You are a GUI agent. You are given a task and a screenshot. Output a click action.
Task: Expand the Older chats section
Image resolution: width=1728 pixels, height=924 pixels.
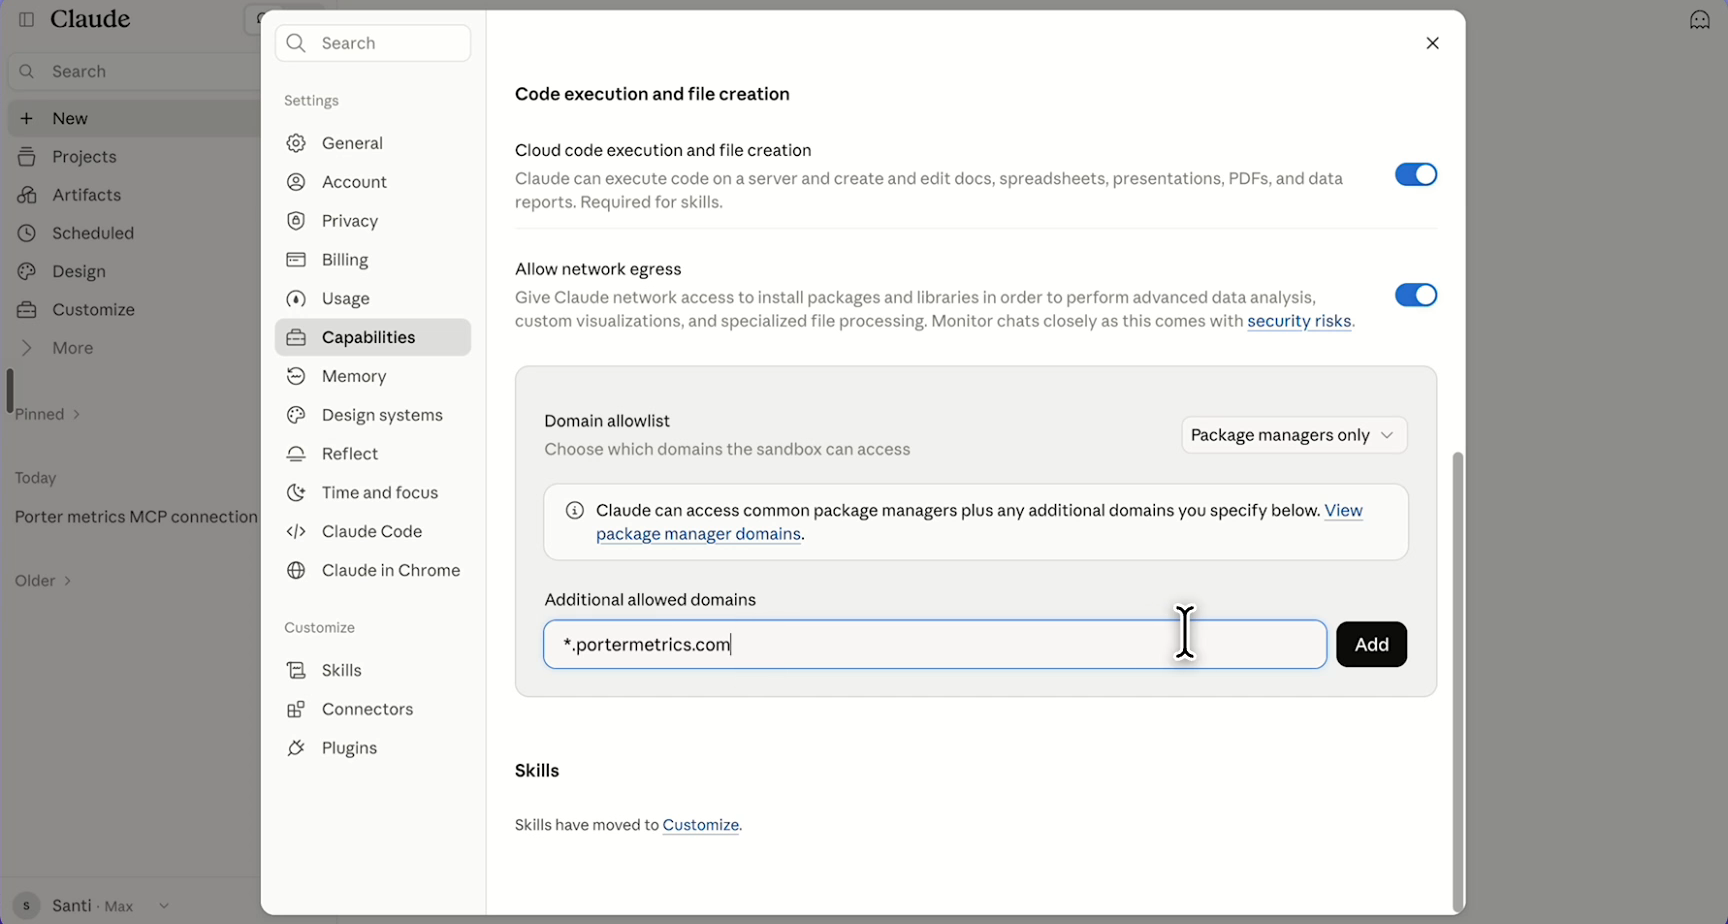tap(43, 581)
